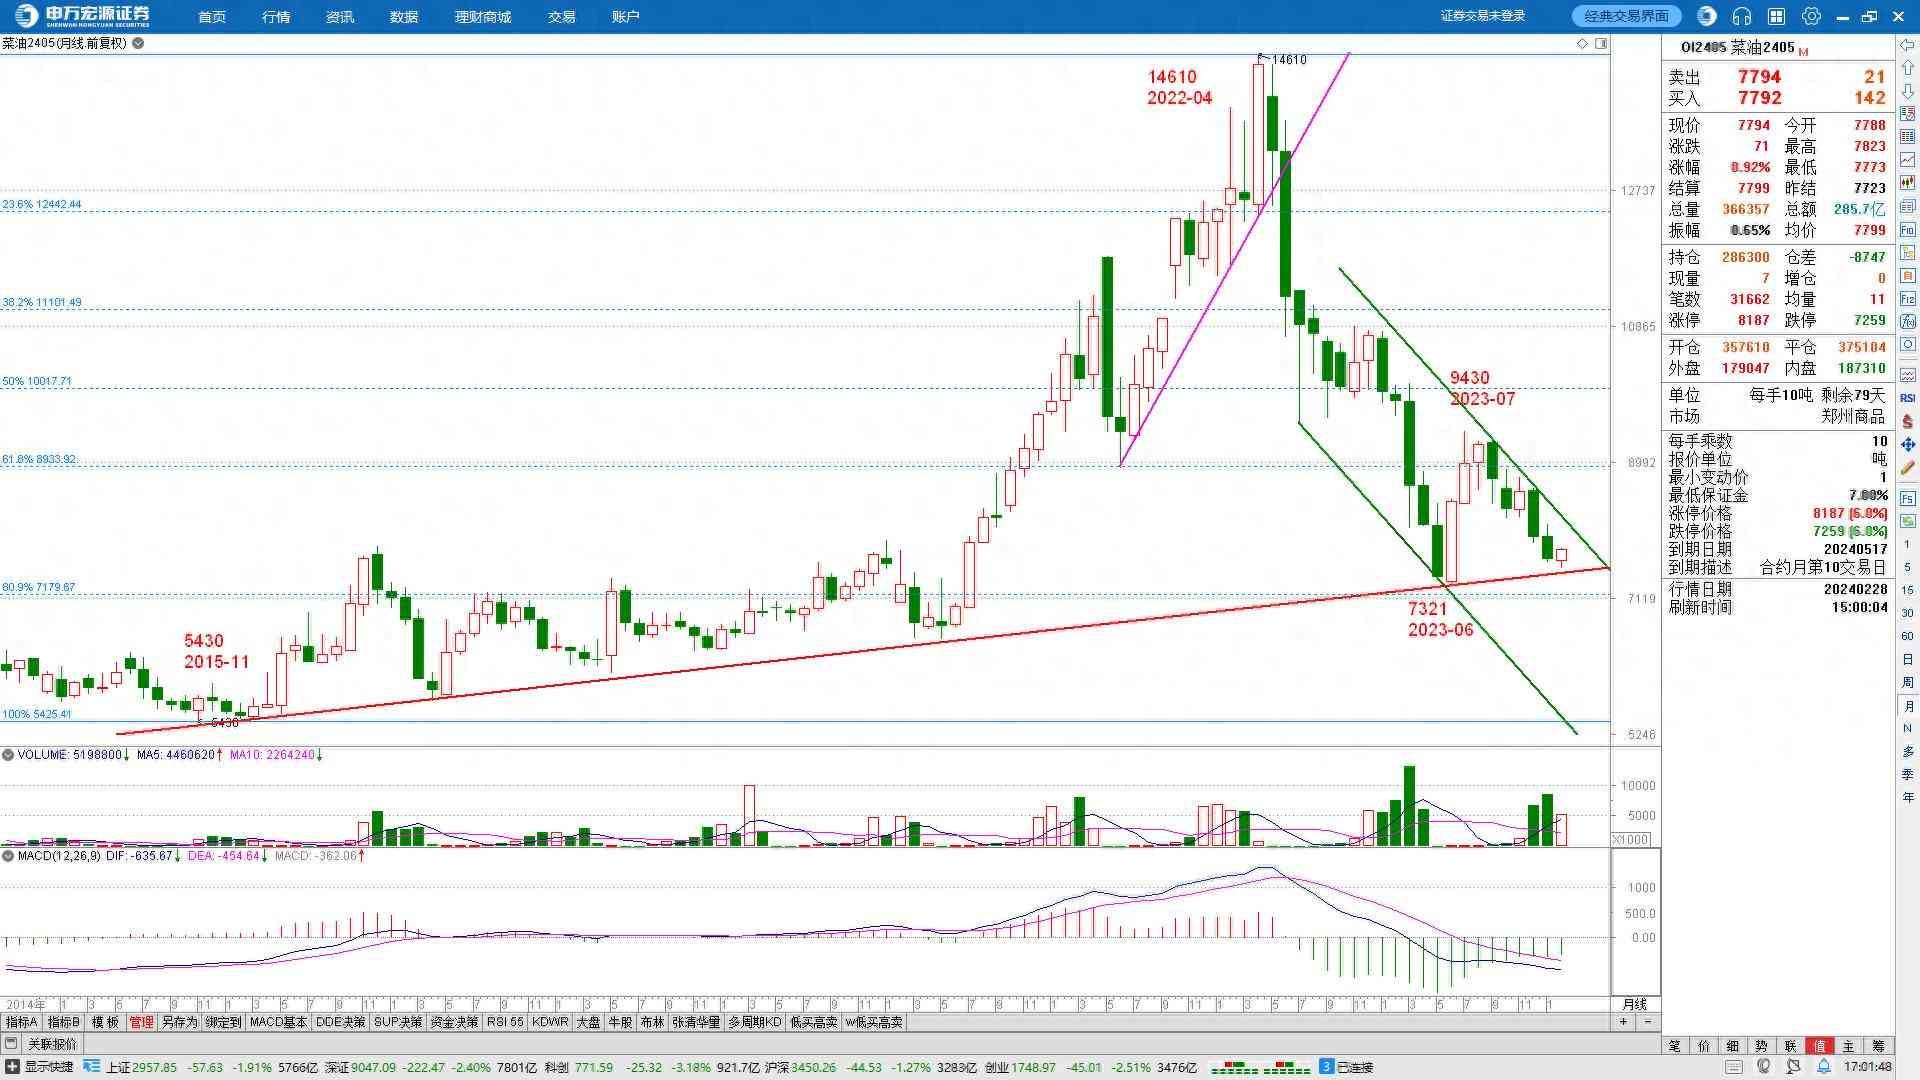Click the back arrow in right sidebar

[1907, 46]
